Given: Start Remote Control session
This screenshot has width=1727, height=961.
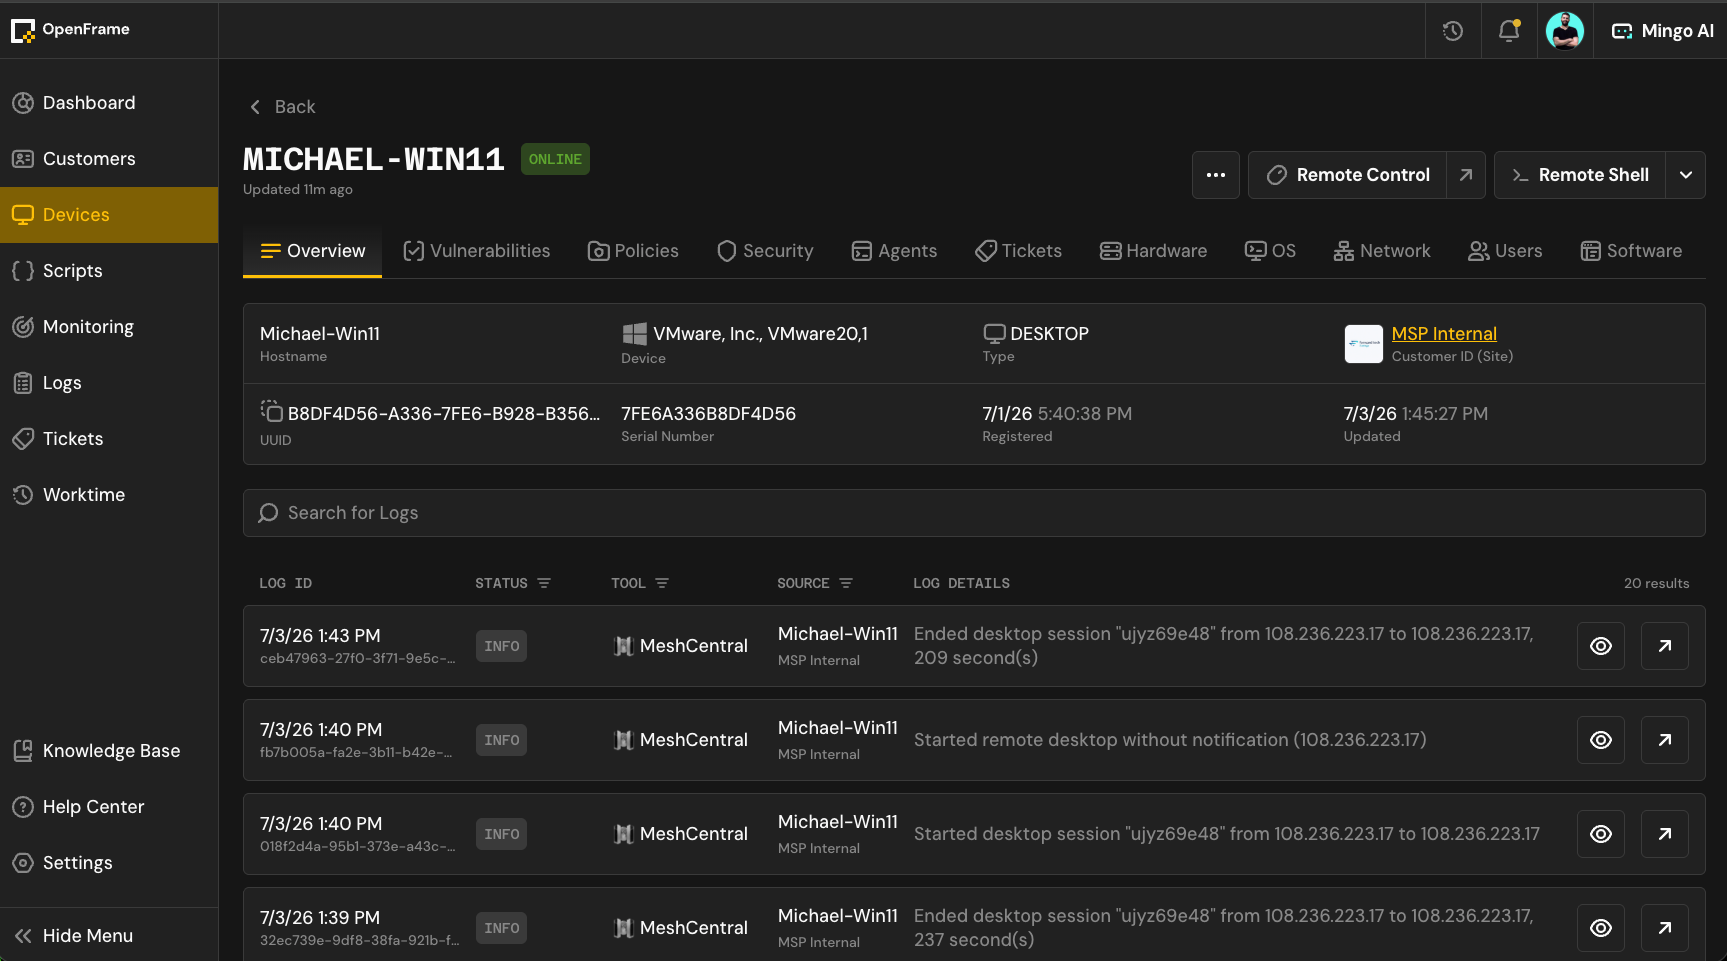Looking at the screenshot, I should (1347, 175).
